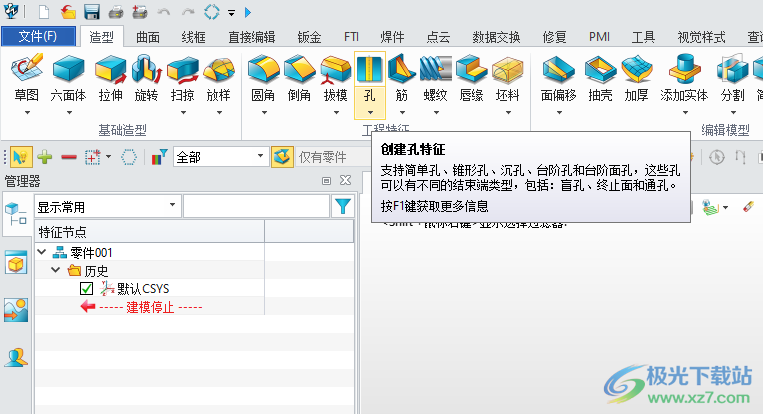Viewport: 763px width, 414px height.
Task: Click the Print icon
Action: [116, 12]
